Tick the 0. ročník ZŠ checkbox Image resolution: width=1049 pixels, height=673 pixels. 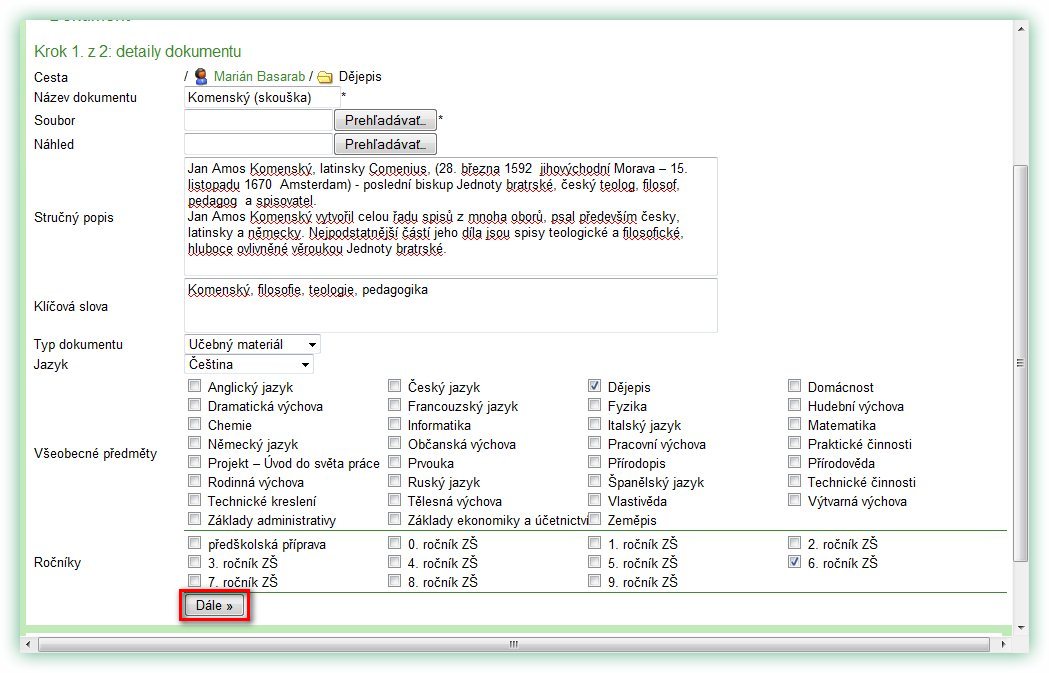(394, 543)
